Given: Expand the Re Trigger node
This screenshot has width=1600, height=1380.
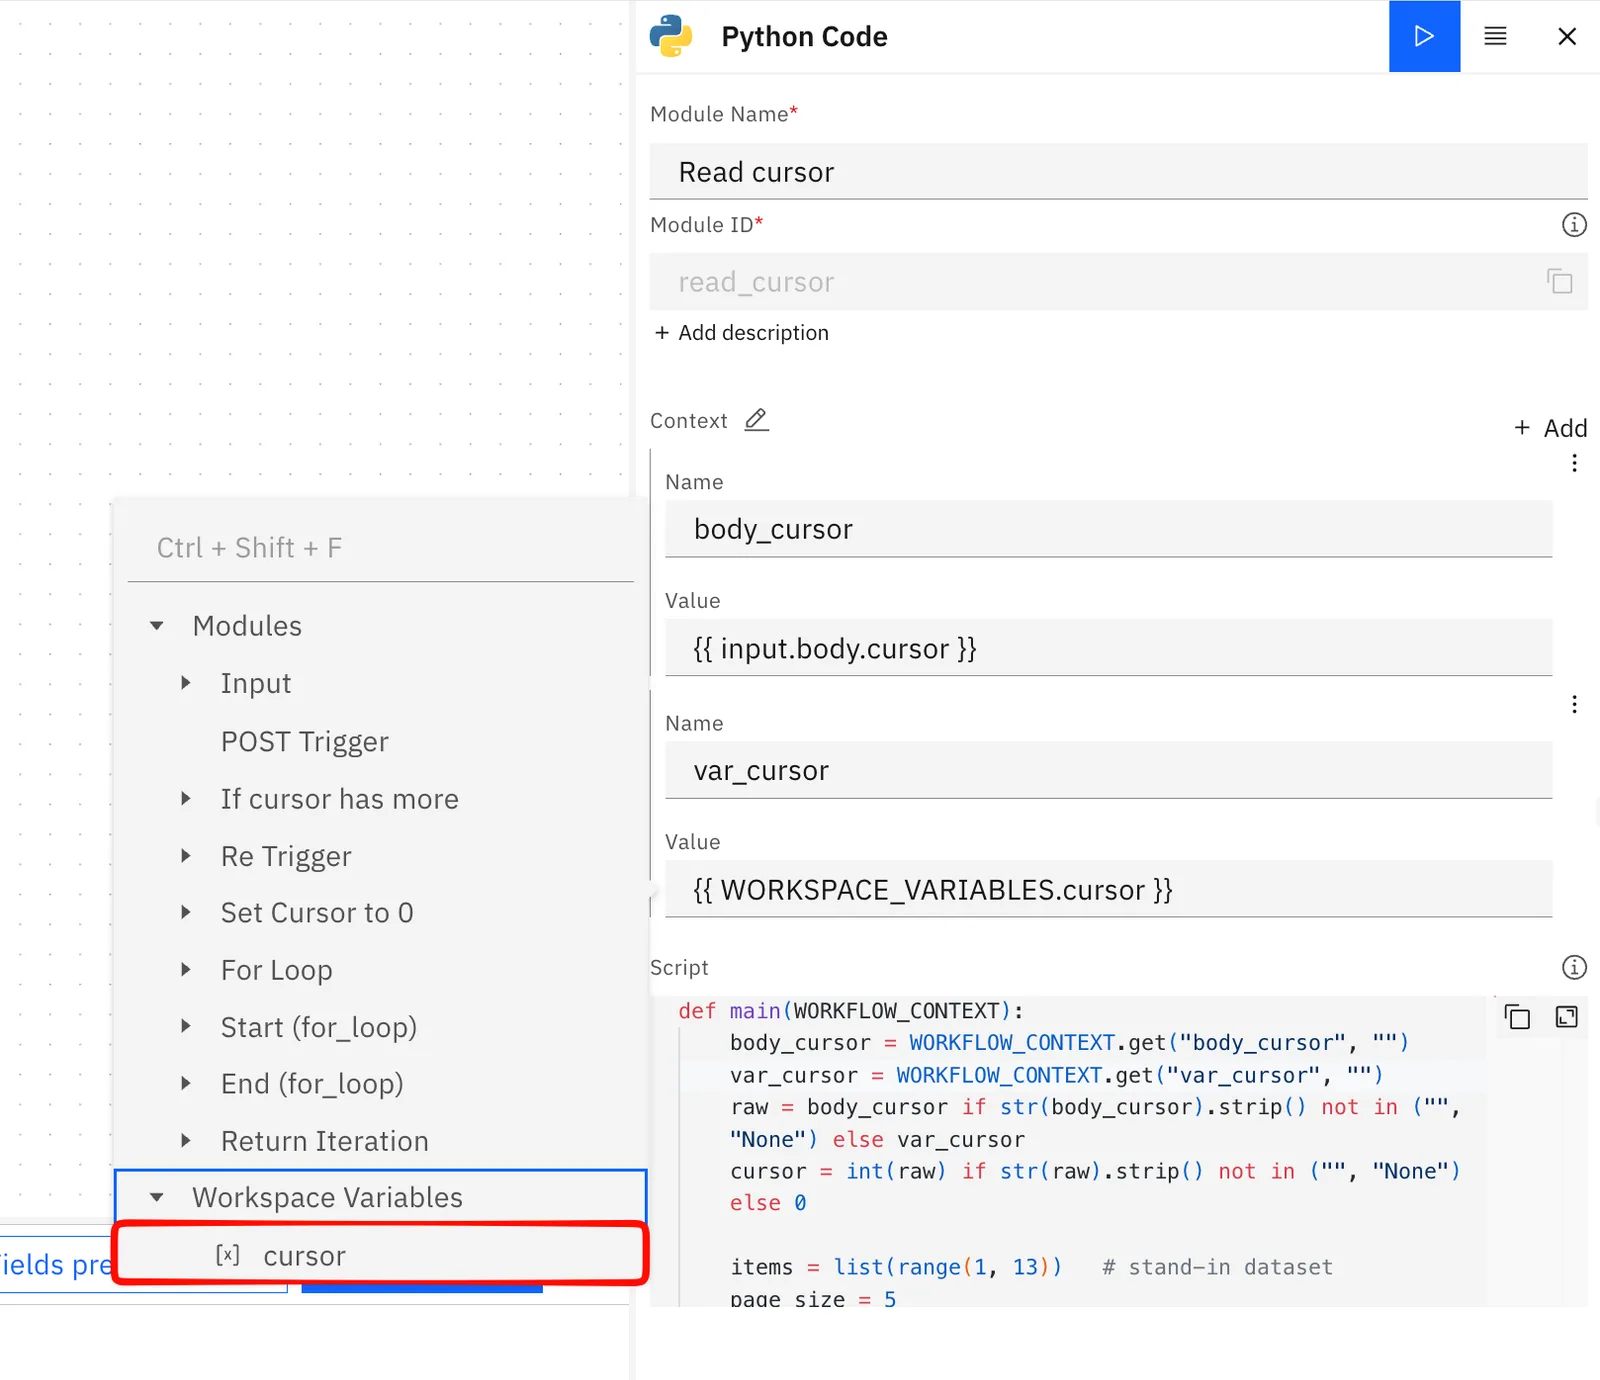Looking at the screenshot, I should (x=185, y=856).
